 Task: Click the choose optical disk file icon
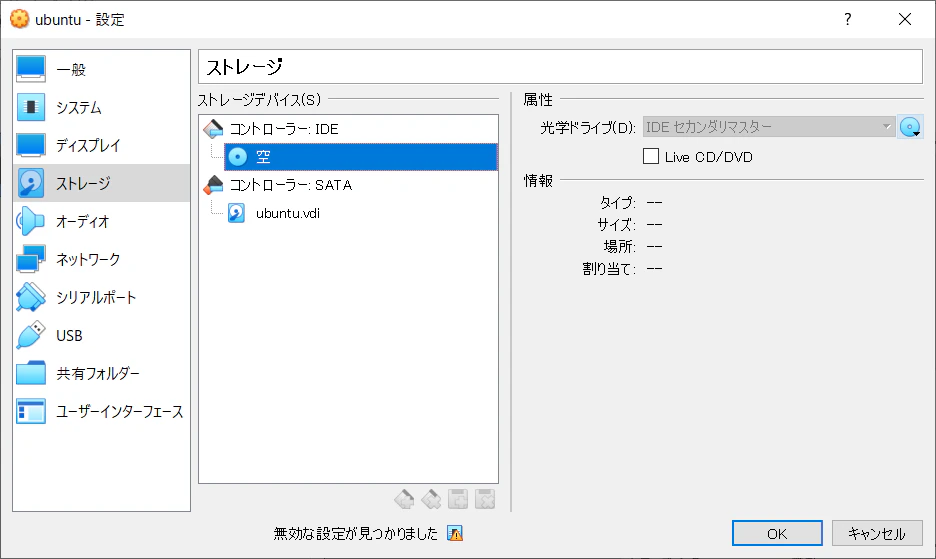click(x=910, y=127)
